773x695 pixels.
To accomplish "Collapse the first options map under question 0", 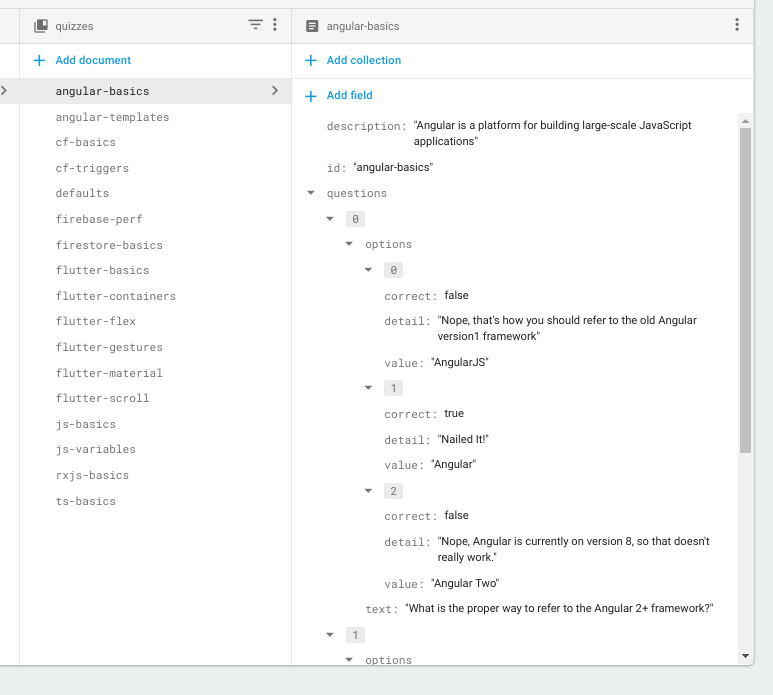I will [349, 244].
